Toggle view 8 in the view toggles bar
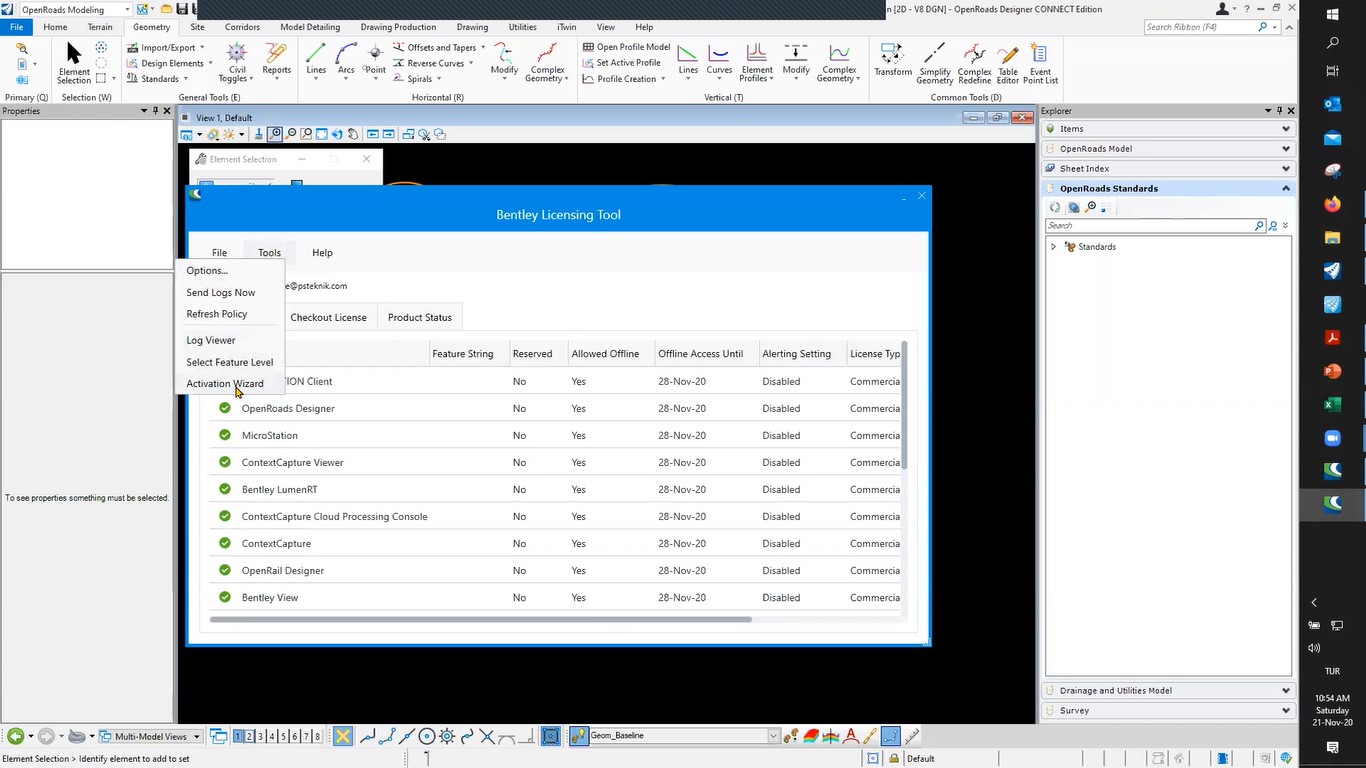Image resolution: width=1366 pixels, height=768 pixels. click(x=318, y=736)
